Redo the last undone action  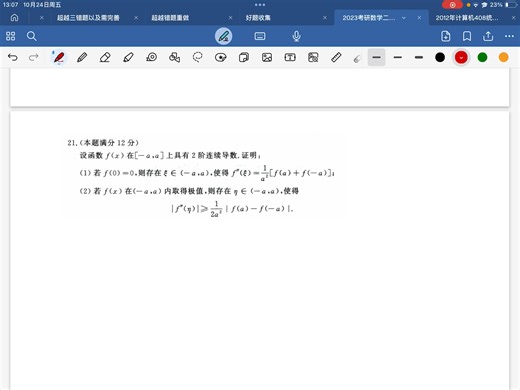point(33,57)
